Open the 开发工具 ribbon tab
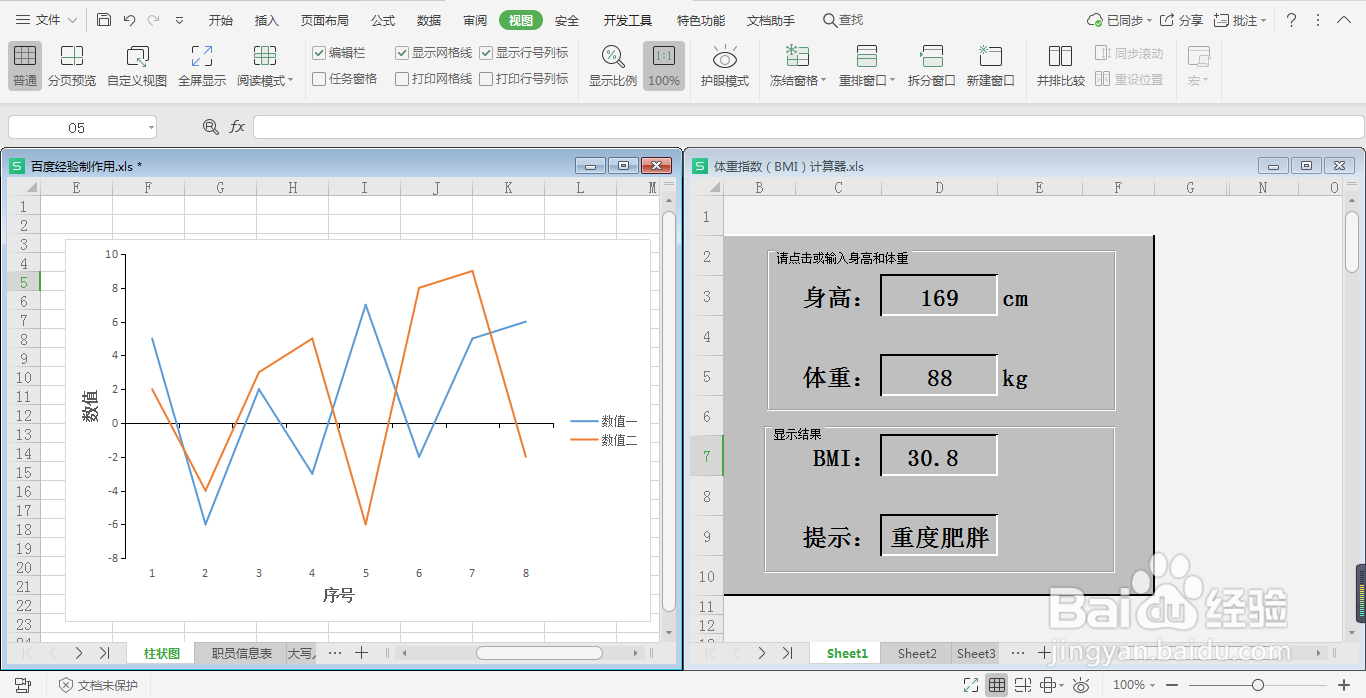 [628, 20]
